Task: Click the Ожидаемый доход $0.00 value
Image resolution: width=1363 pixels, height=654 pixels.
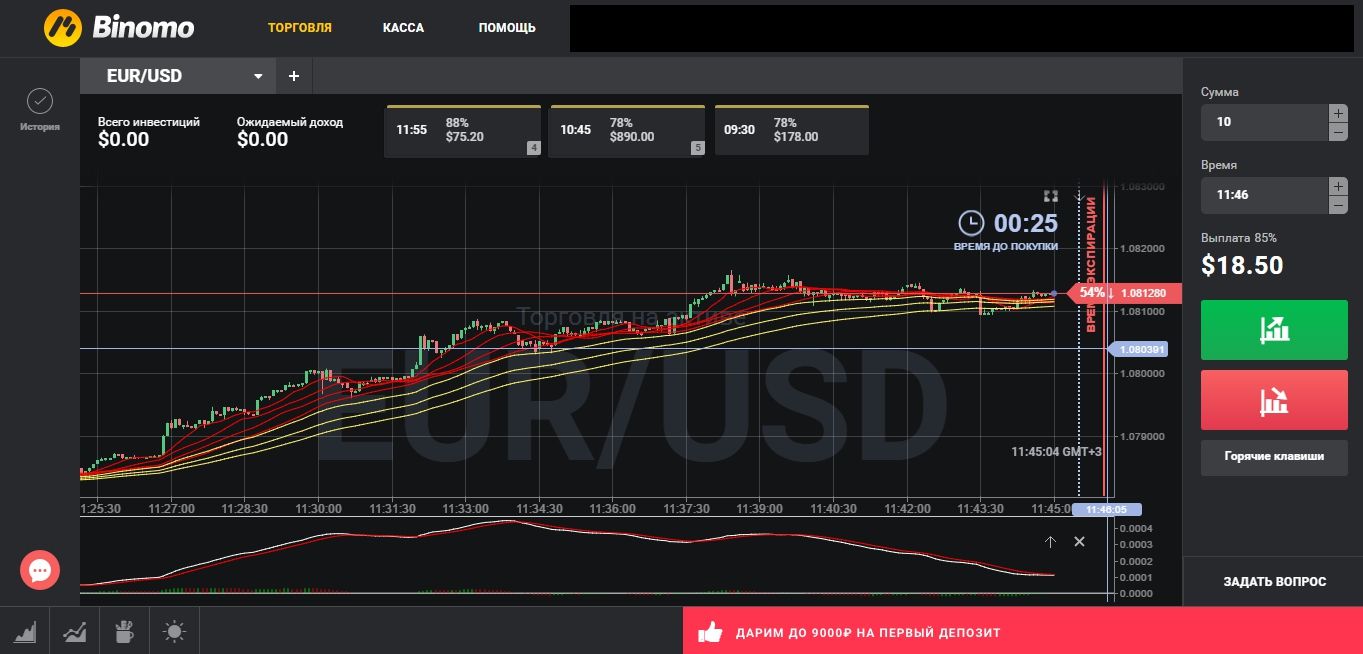Action: pos(263,140)
